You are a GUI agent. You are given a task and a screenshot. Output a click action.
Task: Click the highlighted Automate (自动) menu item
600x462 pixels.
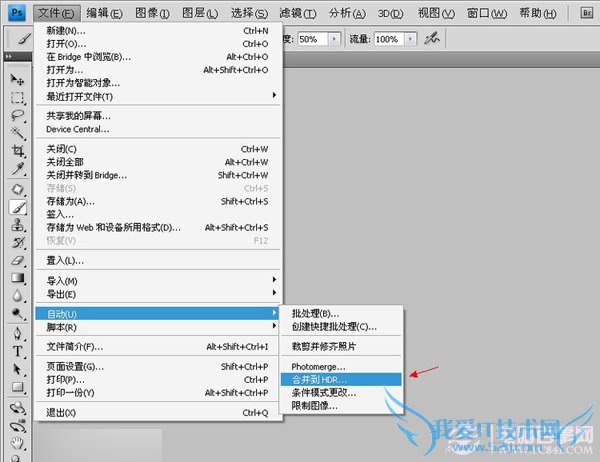(158, 314)
